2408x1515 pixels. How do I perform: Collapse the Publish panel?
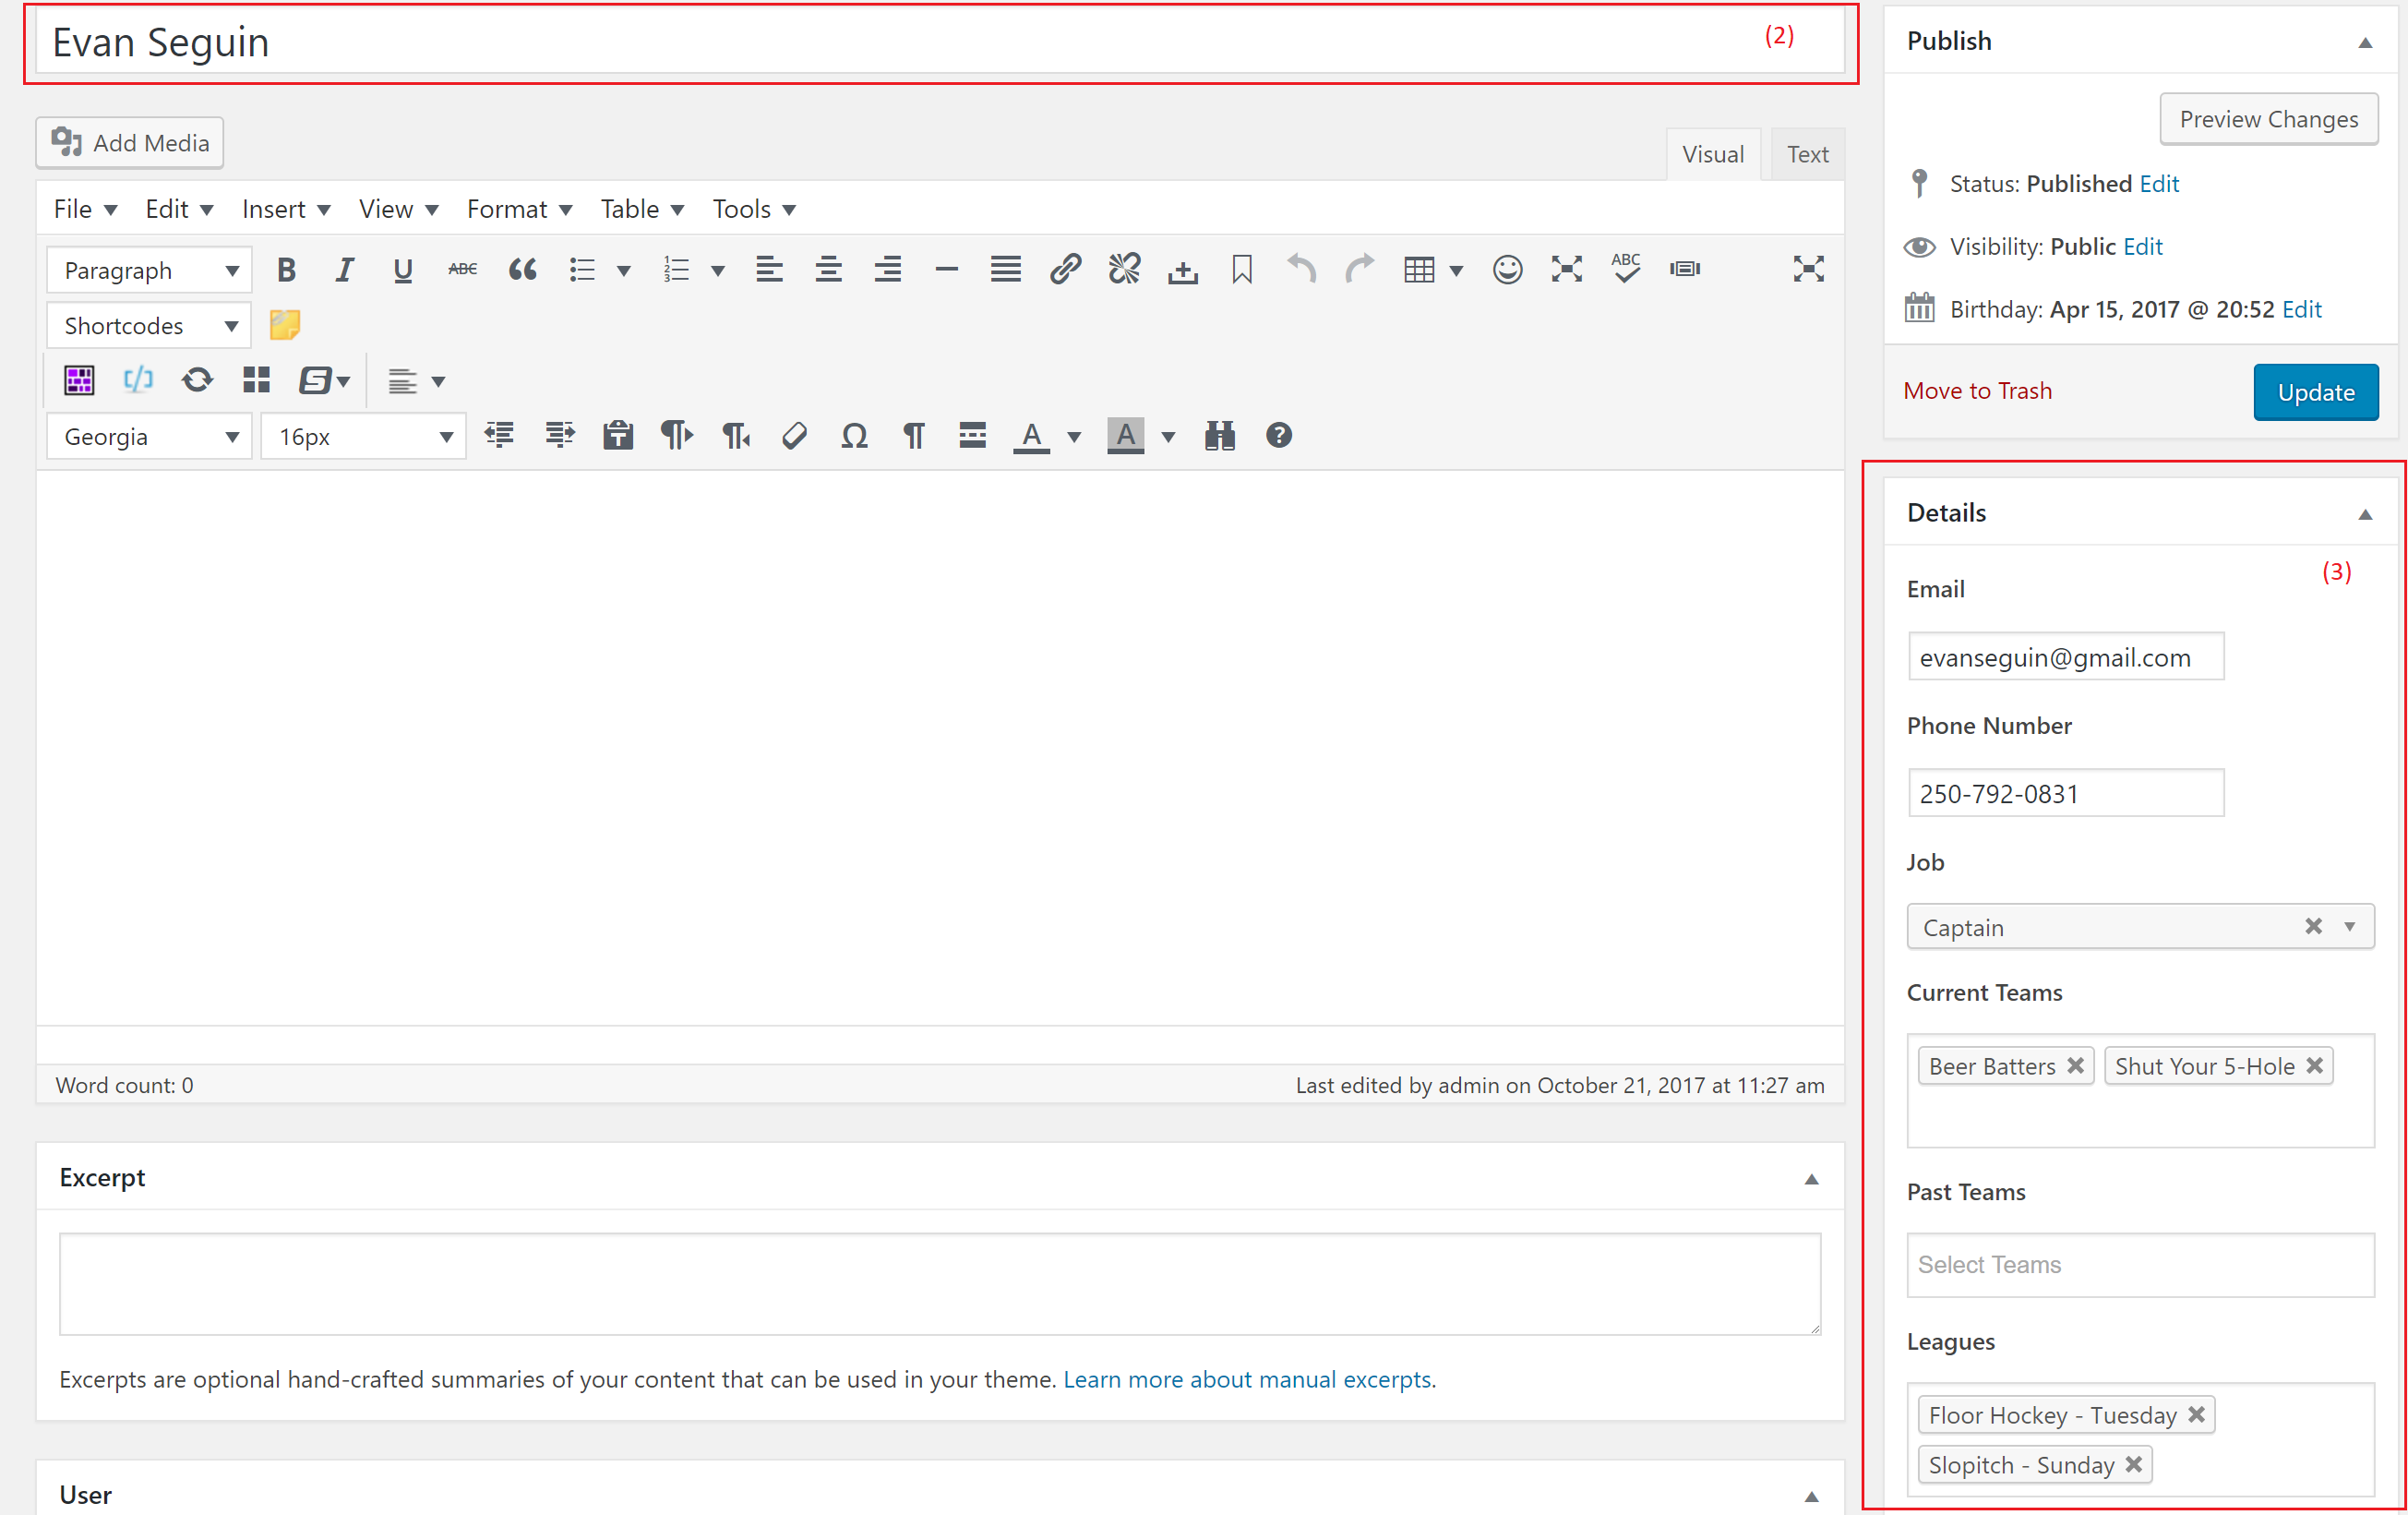pos(2365,42)
